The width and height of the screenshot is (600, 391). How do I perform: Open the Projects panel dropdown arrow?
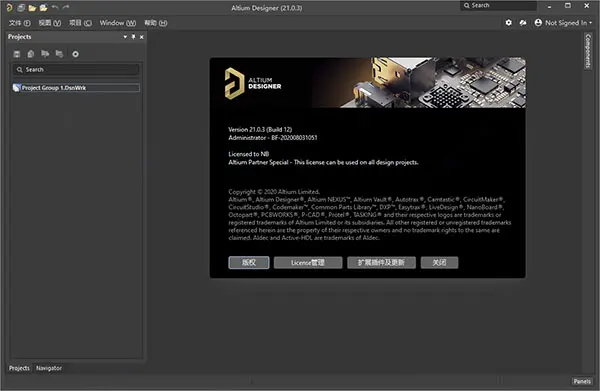[x=125, y=37]
